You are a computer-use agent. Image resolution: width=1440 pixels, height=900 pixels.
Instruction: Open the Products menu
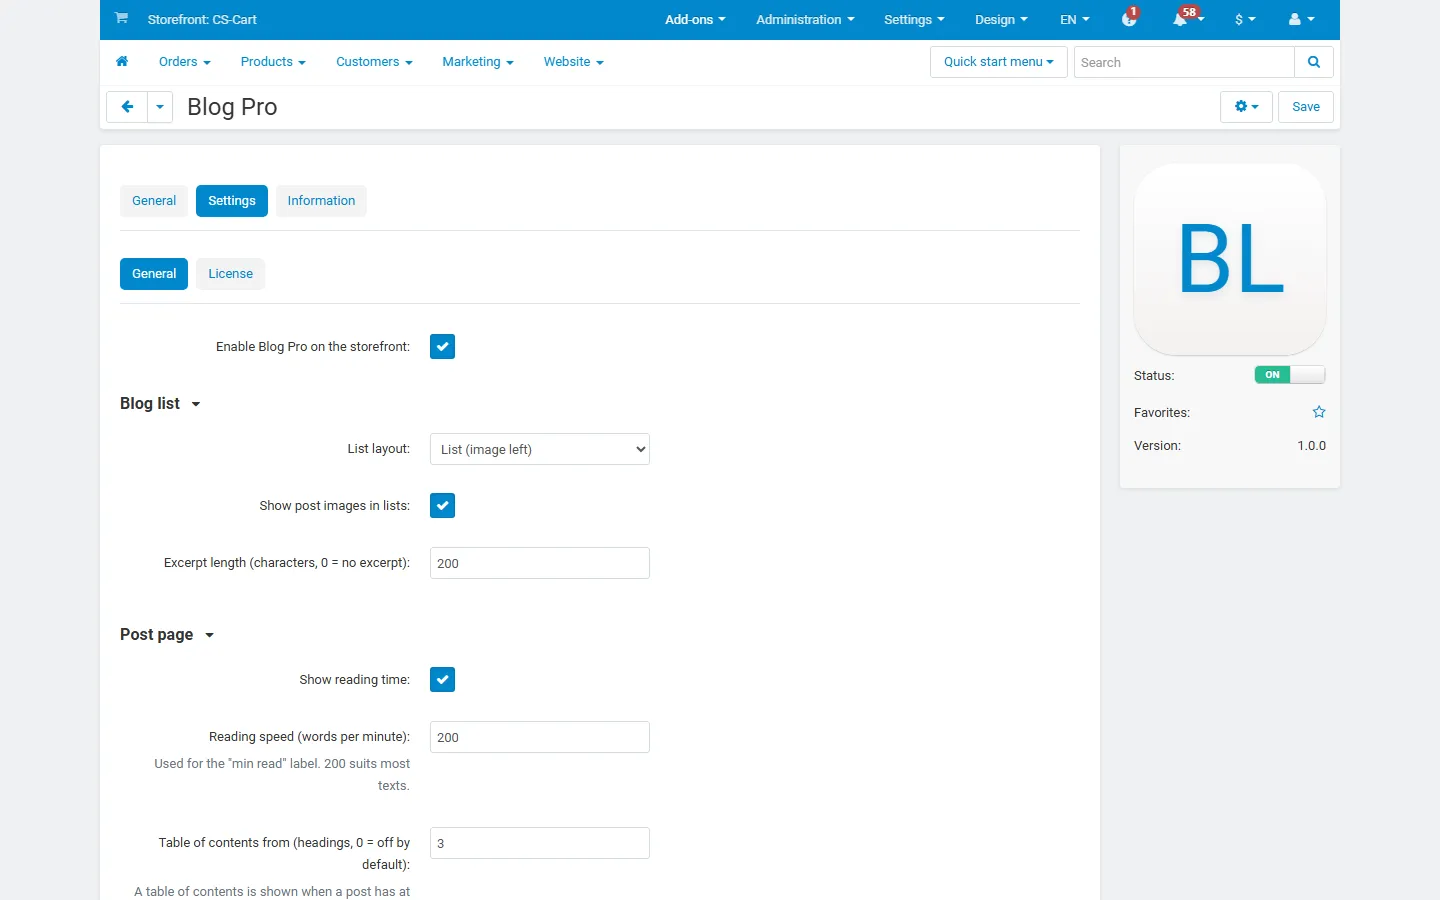[x=273, y=62]
